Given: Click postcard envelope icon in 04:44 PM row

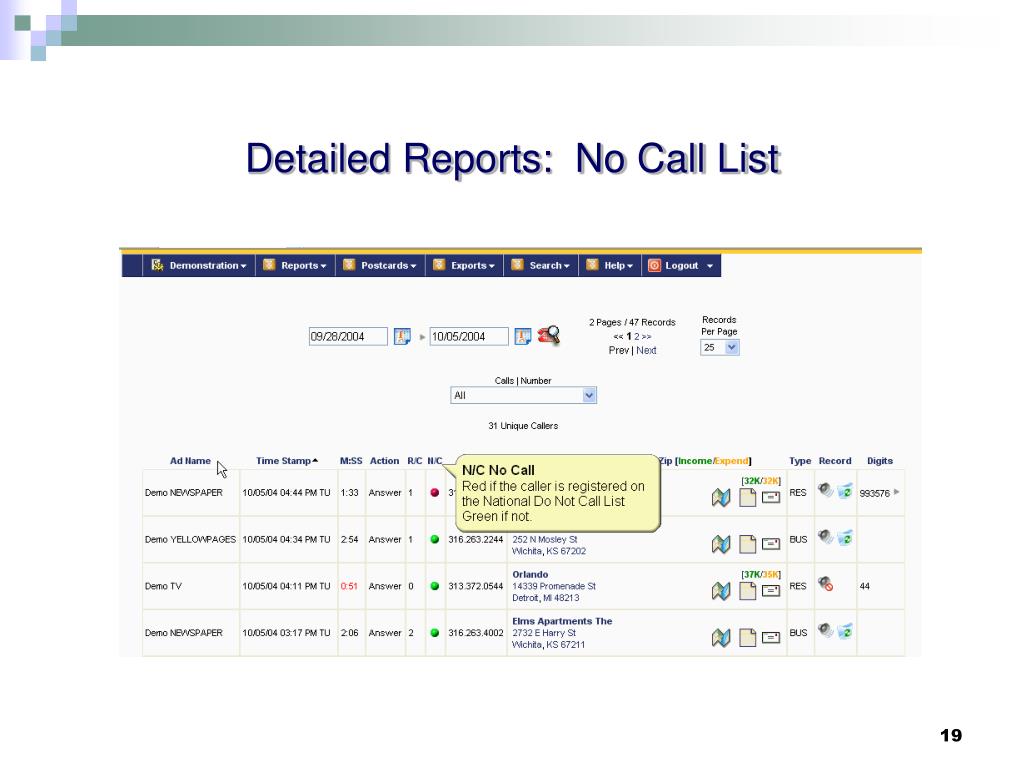Looking at the screenshot, I should coord(771,498).
